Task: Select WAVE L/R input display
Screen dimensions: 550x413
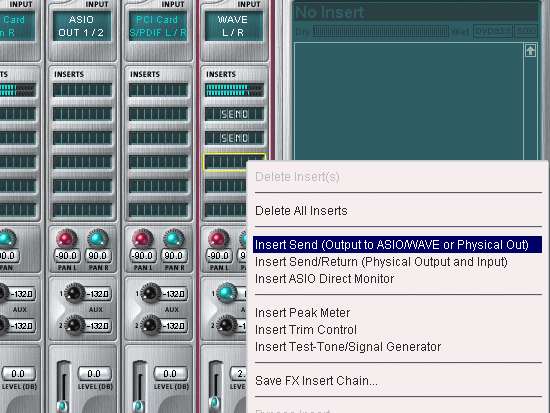Action: pyautogui.click(x=234, y=26)
